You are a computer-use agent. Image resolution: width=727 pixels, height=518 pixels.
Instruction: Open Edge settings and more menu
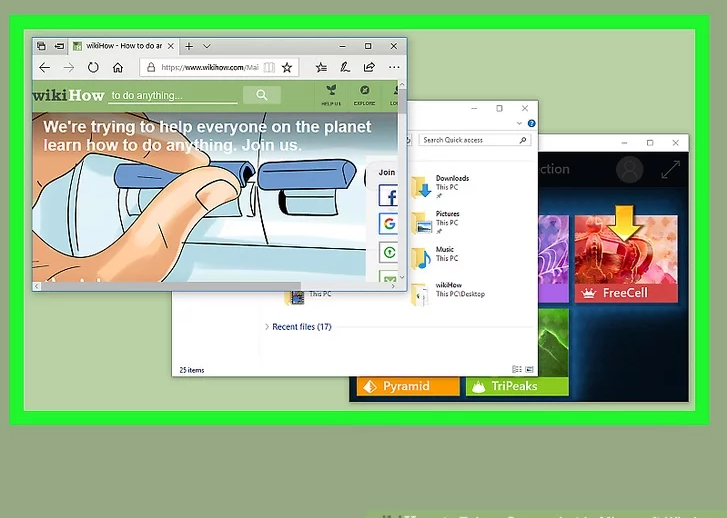pyautogui.click(x=394, y=67)
